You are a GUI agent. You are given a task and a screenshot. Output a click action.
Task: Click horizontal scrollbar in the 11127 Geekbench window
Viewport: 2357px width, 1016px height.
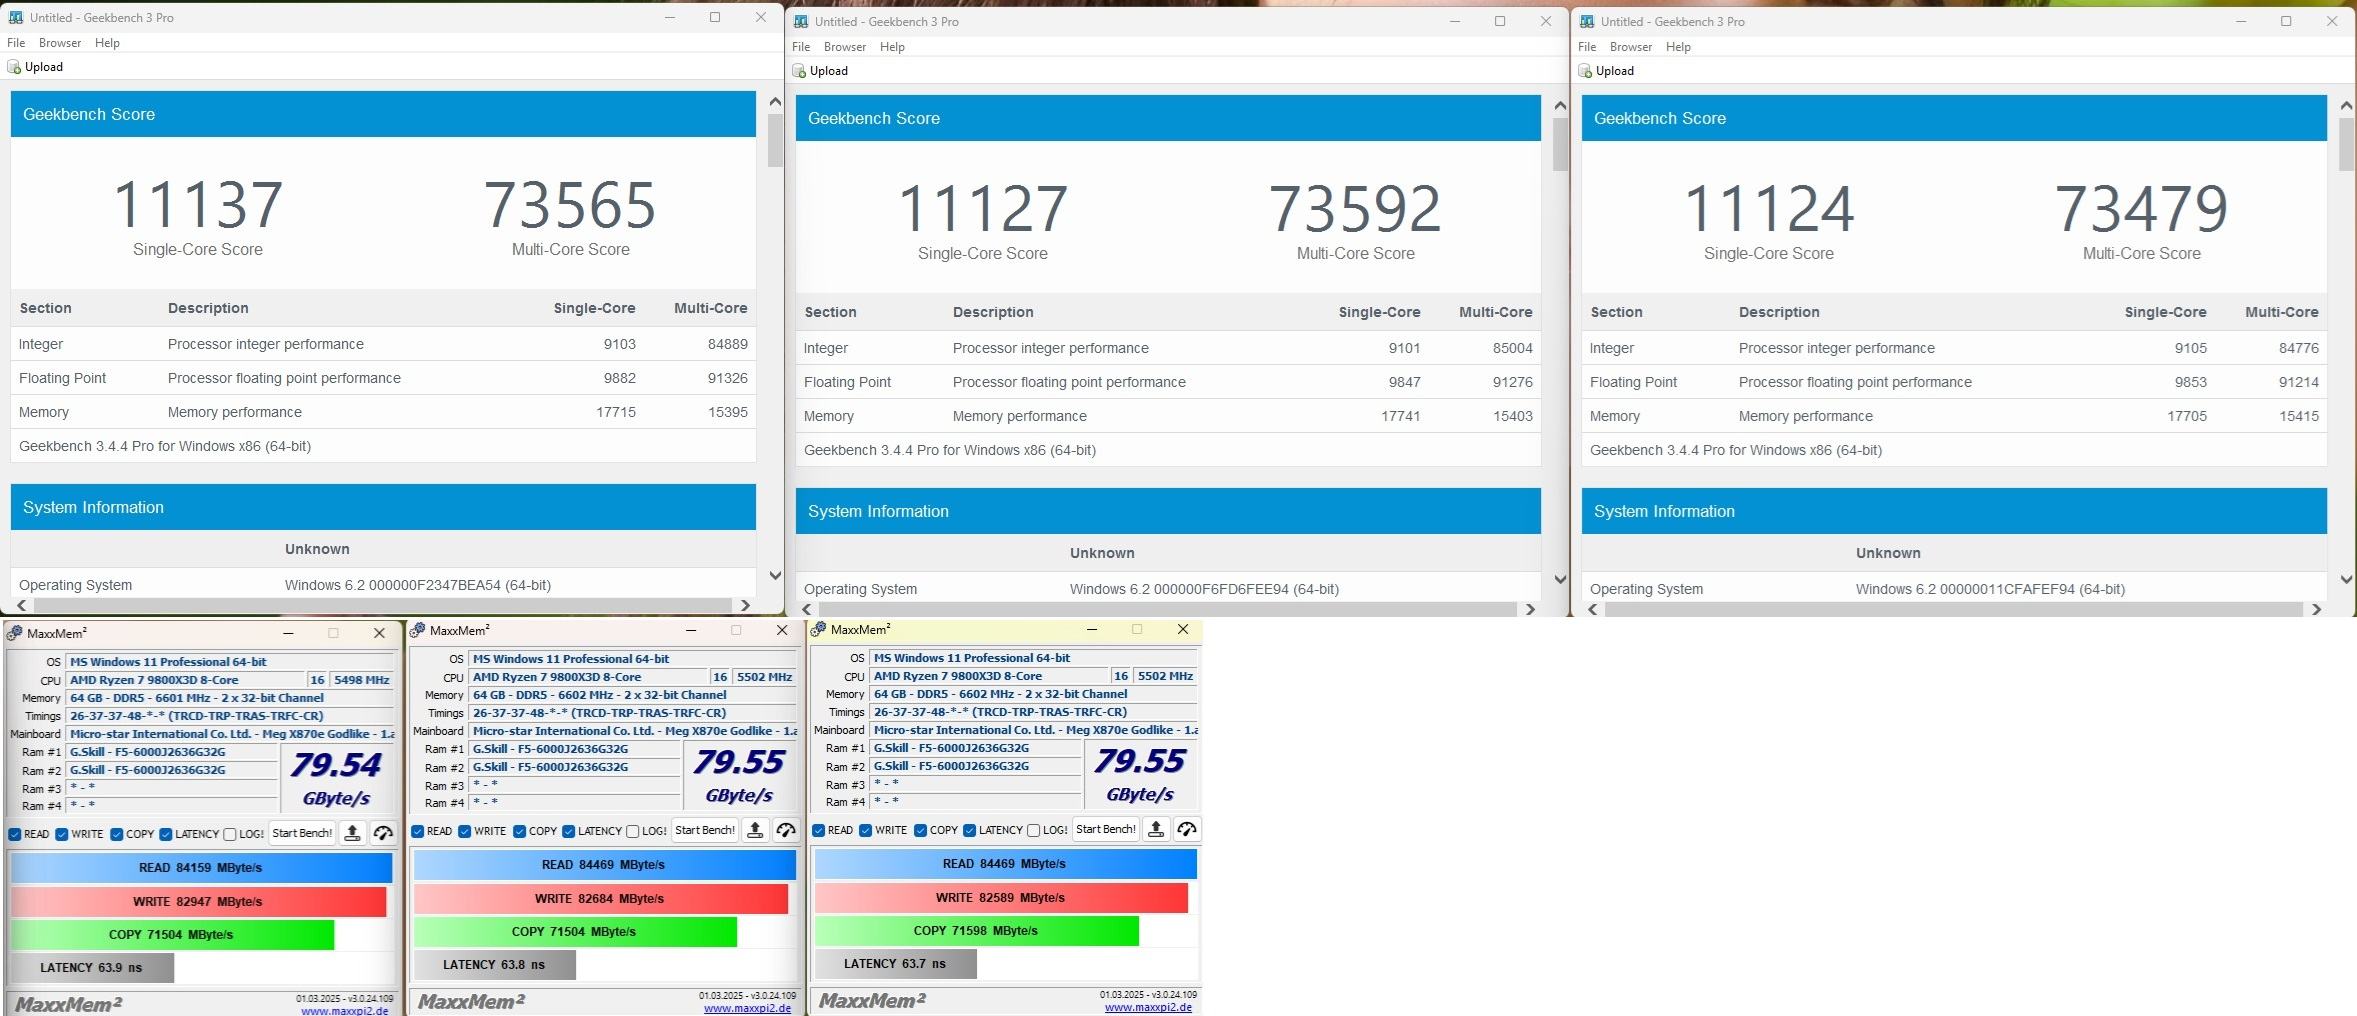coord(1167,609)
